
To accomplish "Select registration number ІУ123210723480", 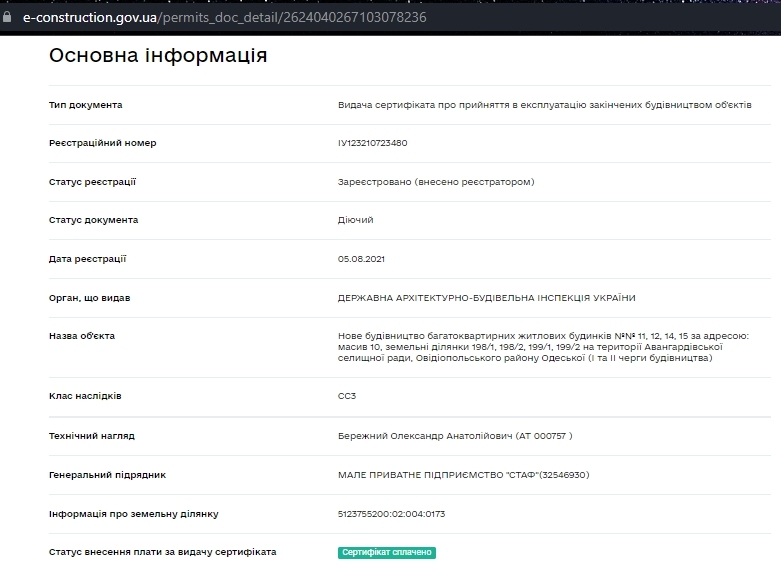I will coord(373,143).
